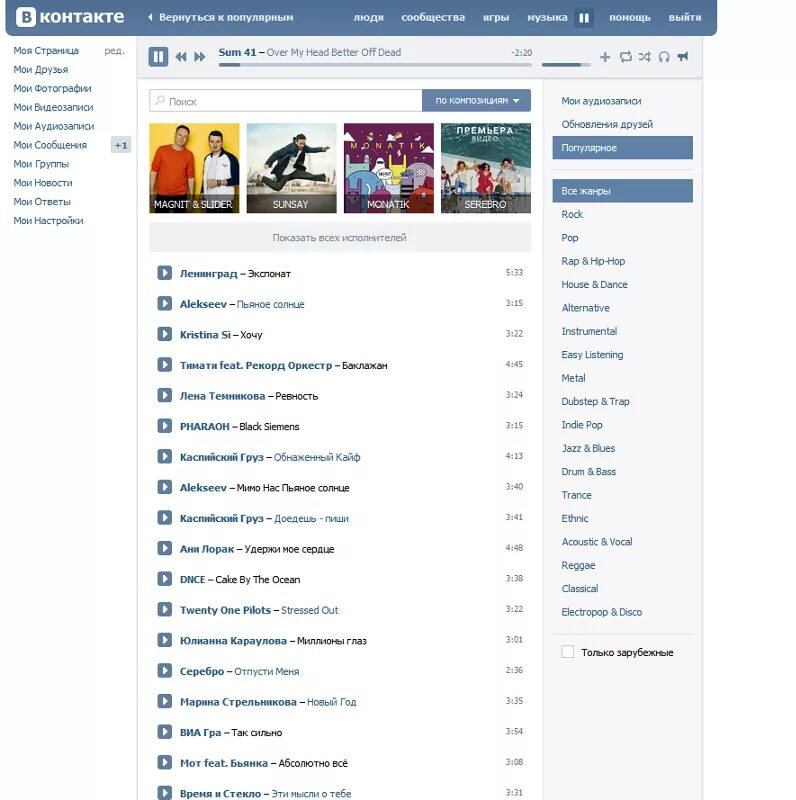The image size is (796, 800).
Task: Play Тимати feat. Рекорд Оркестр – Баклажан
Action: point(164,364)
